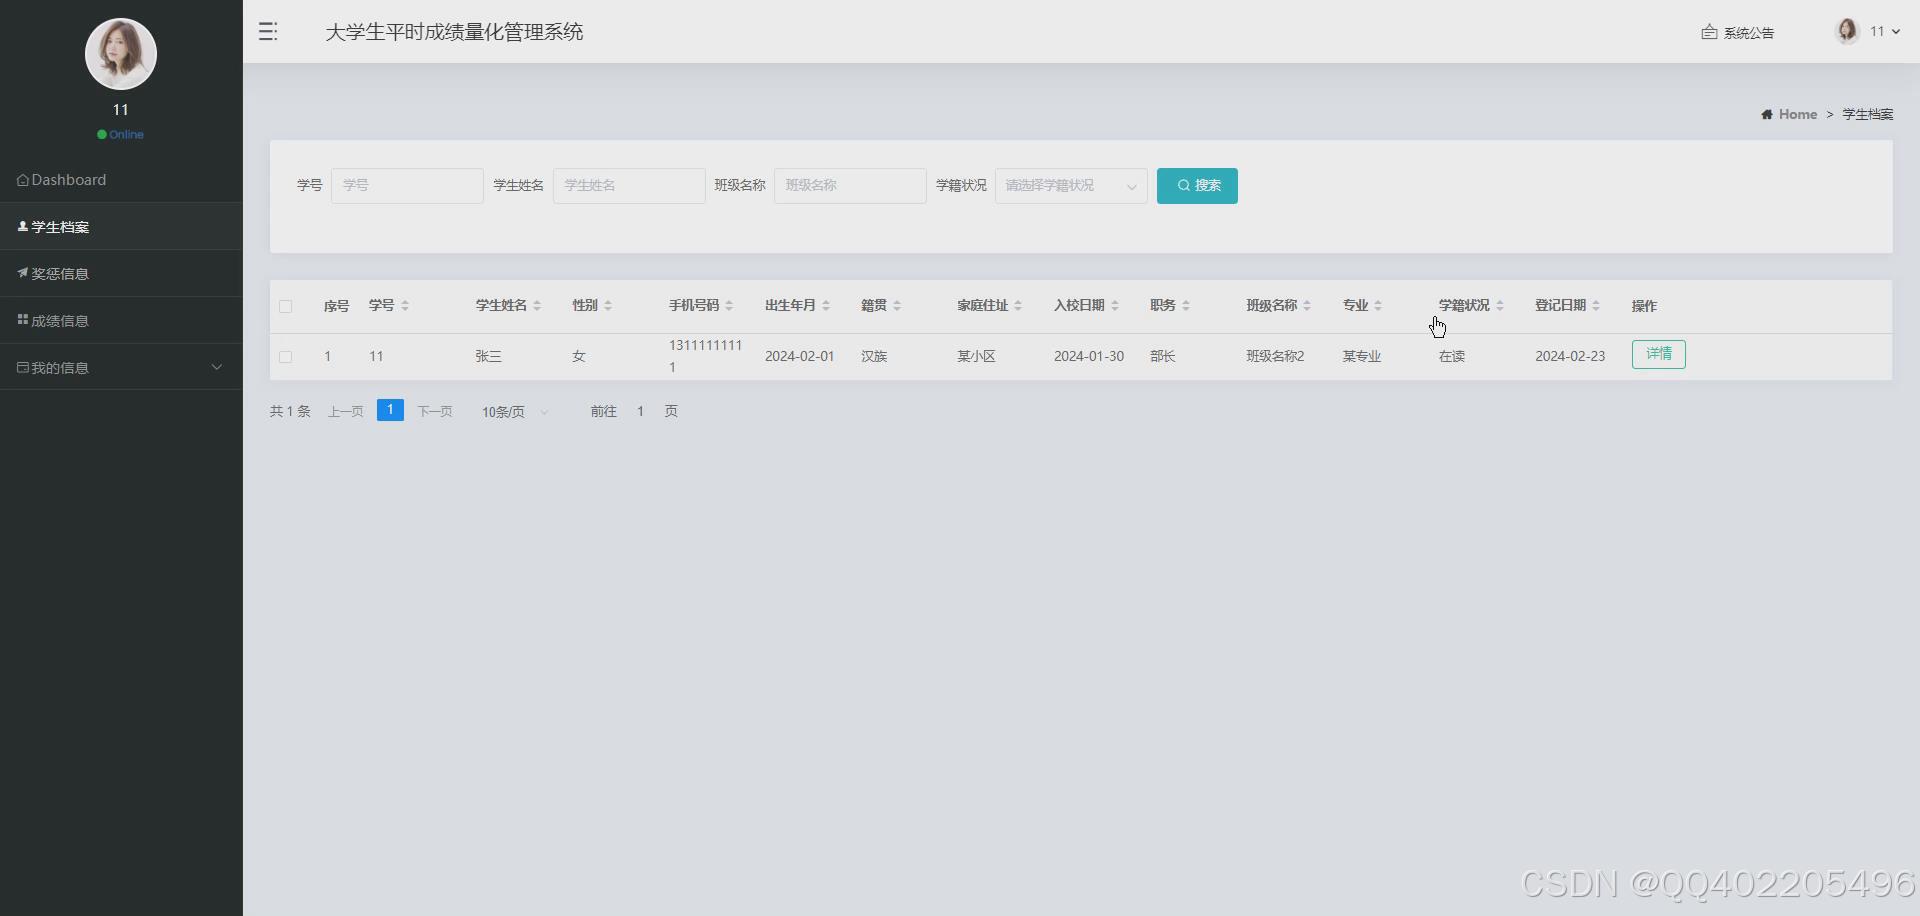Select 奖惩信息 from the sidebar menu
1920x916 pixels.
[61, 273]
